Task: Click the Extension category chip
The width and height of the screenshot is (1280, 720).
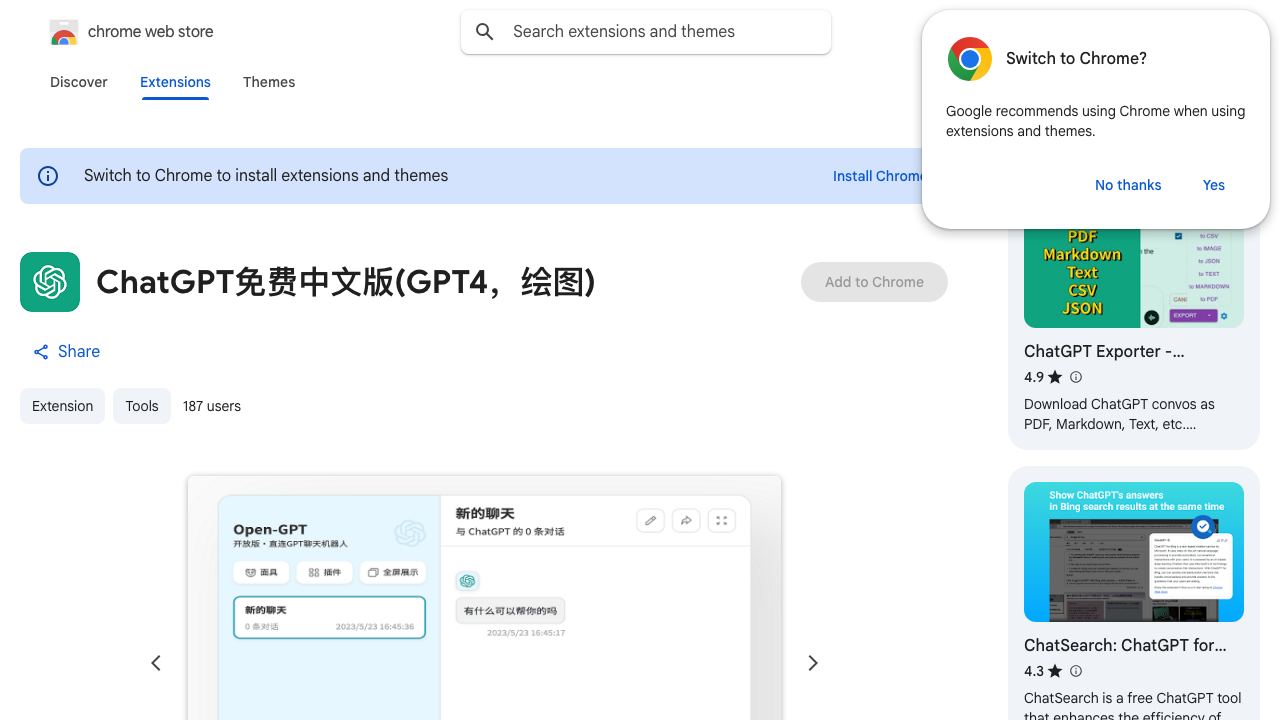Action: tap(62, 406)
